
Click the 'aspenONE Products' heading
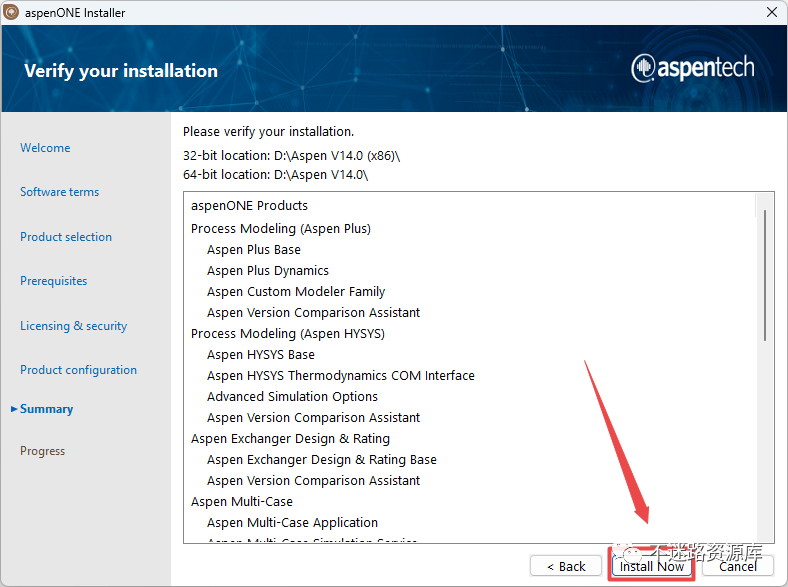point(249,206)
